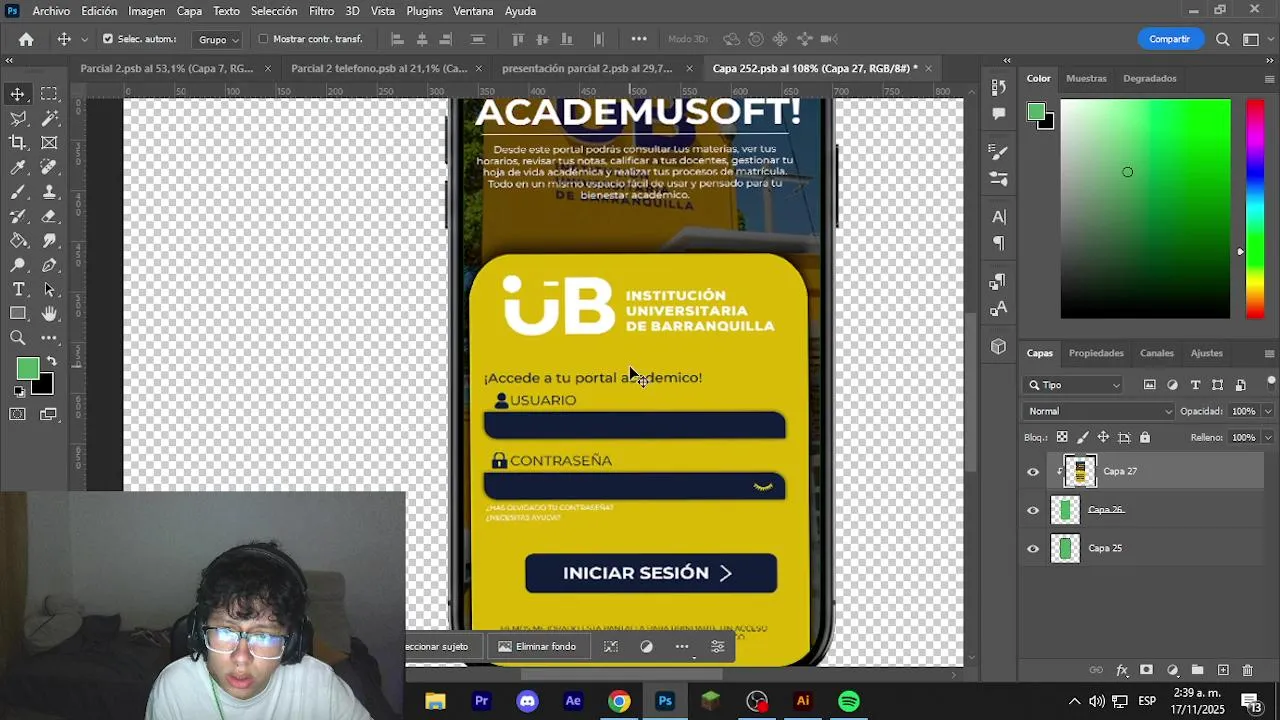The width and height of the screenshot is (1280, 720).
Task: Select the Move tool in toolbar
Action: pyautogui.click(x=18, y=94)
